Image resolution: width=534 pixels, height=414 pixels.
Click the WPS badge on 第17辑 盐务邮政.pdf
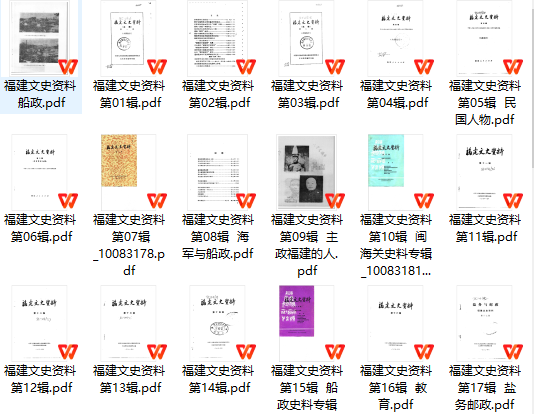tap(513, 352)
